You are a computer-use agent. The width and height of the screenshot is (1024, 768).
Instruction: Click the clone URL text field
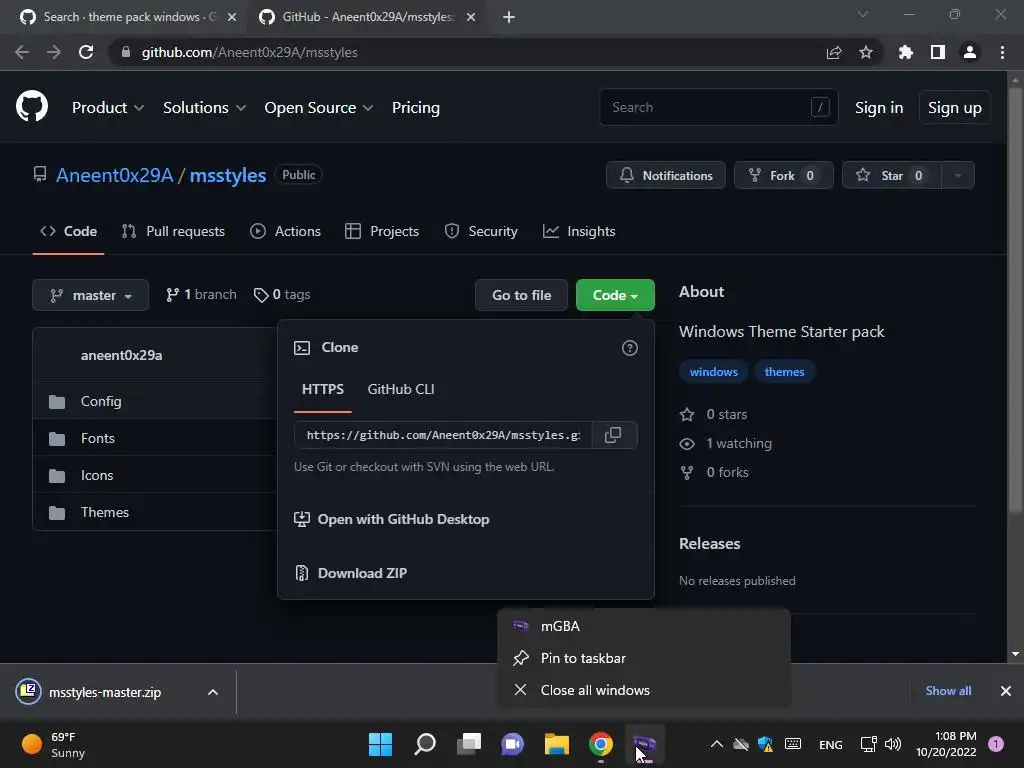tap(443, 435)
